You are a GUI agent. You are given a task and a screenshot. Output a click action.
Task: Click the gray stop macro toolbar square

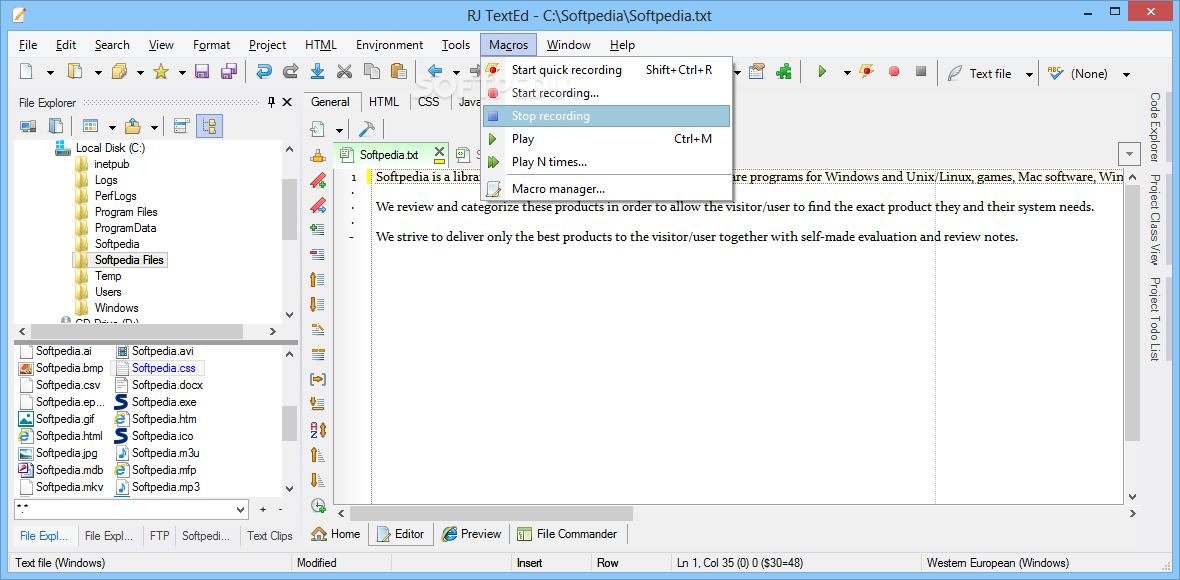(920, 72)
